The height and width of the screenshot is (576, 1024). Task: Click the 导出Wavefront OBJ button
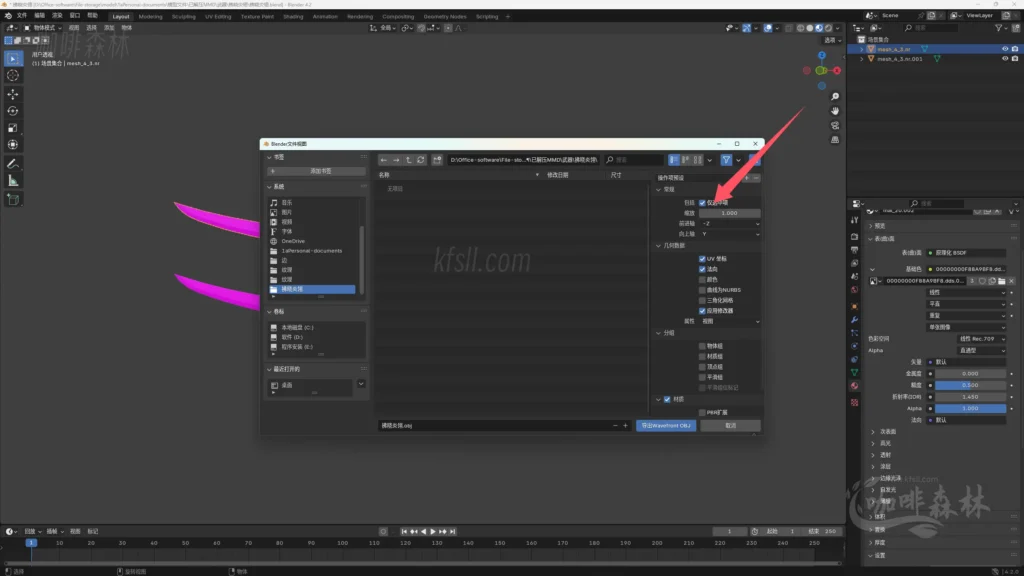pyautogui.click(x=665, y=425)
